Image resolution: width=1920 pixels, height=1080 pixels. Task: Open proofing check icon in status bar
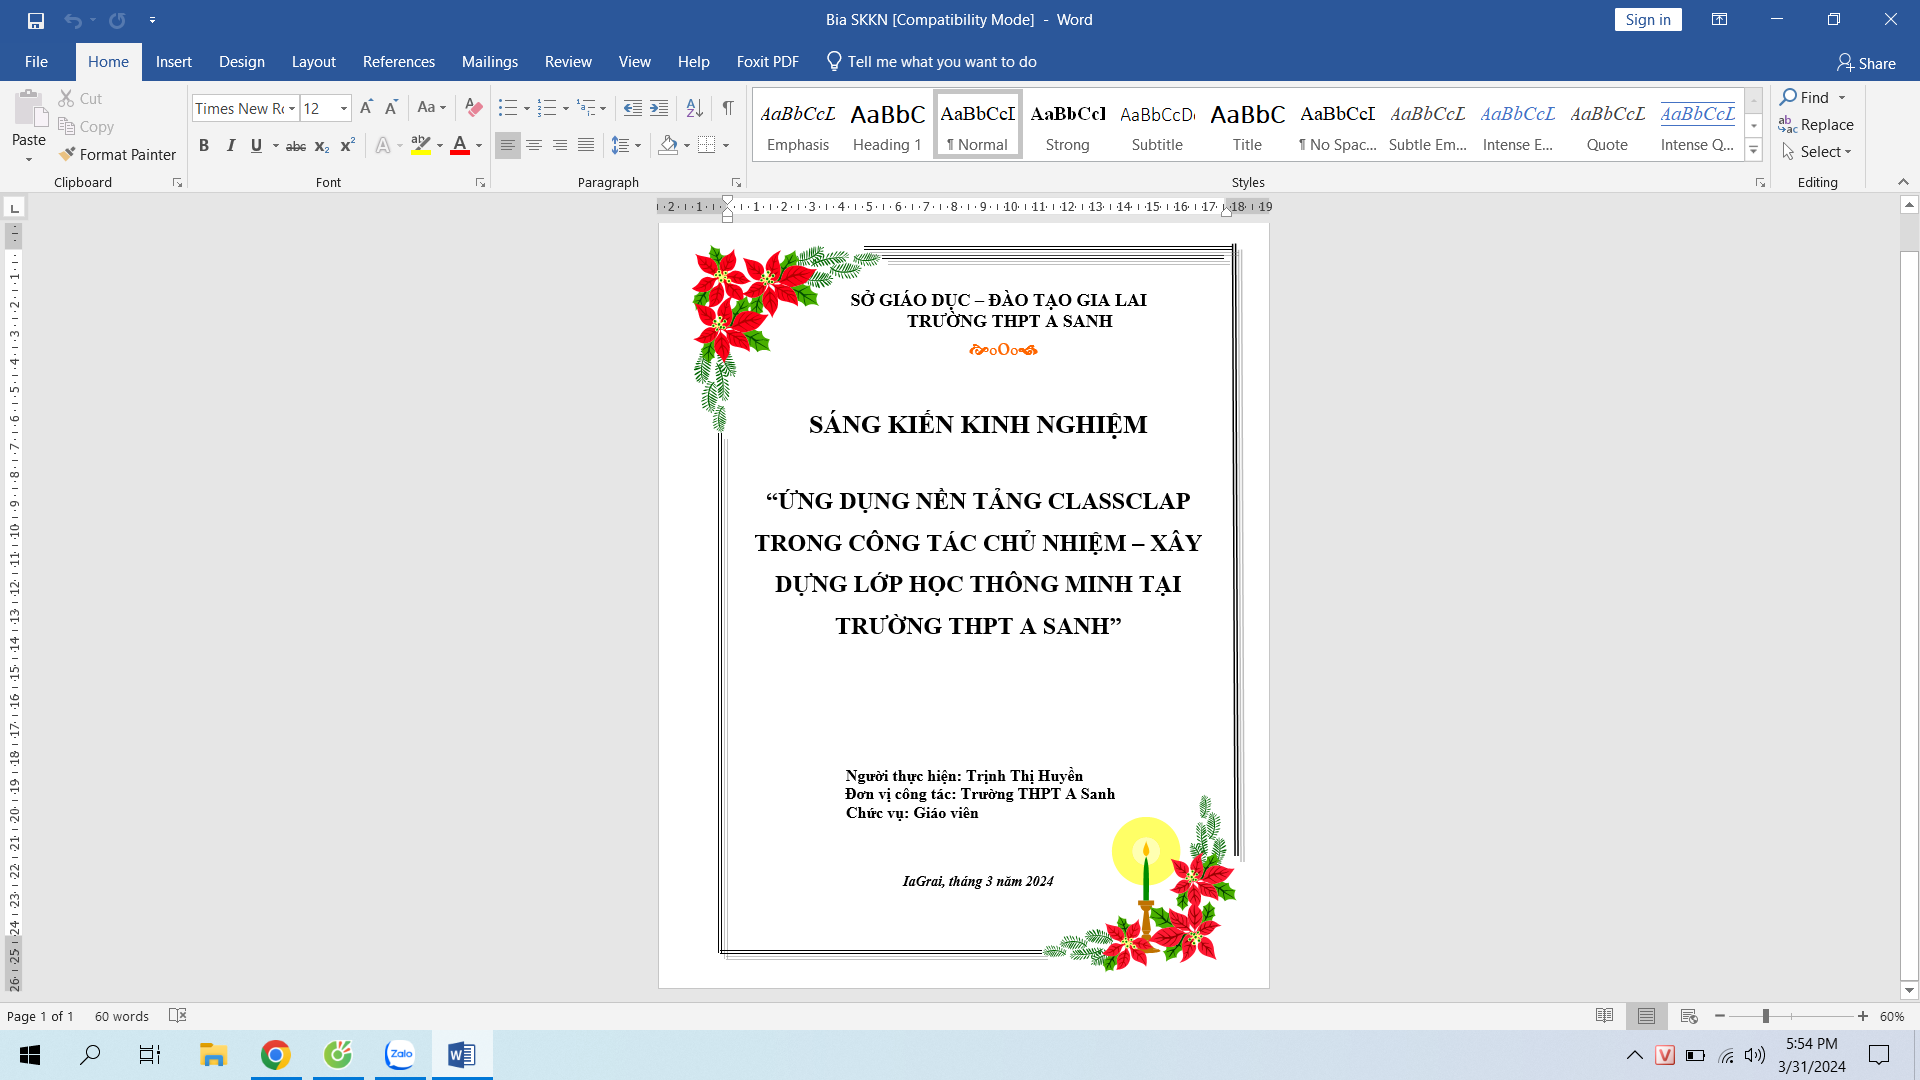pos(178,1016)
